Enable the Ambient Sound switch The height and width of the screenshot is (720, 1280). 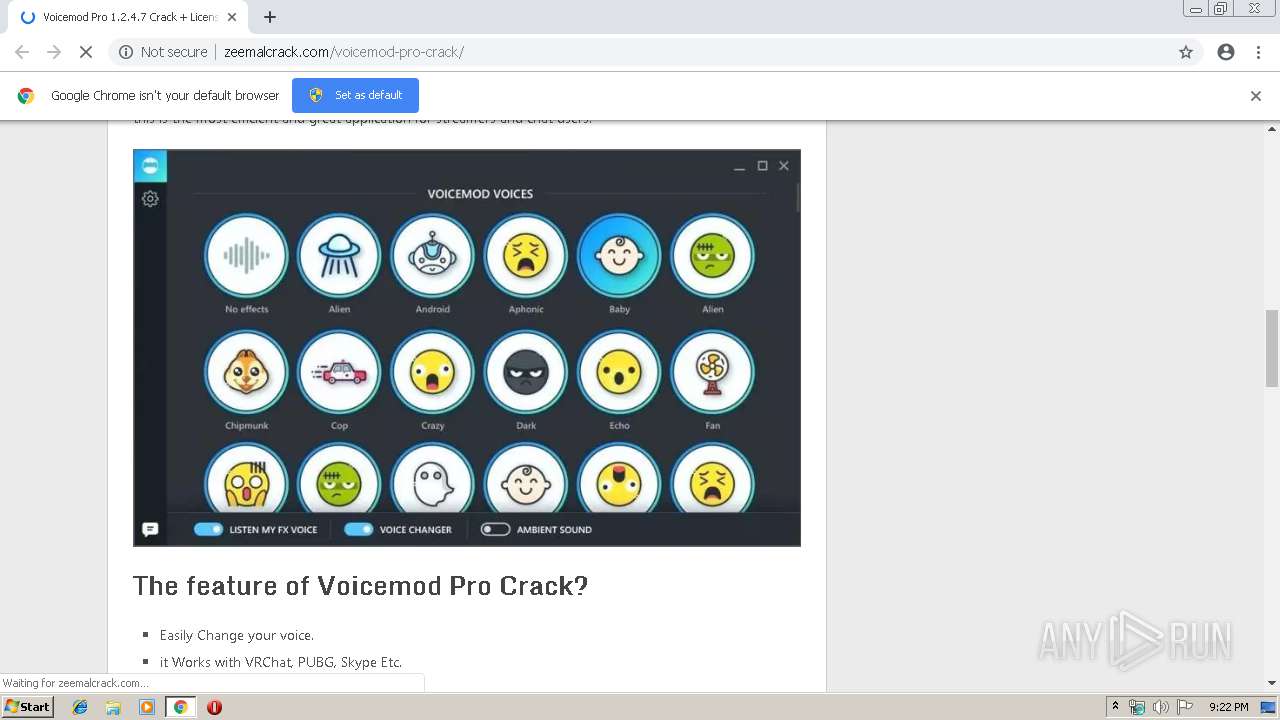(495, 529)
